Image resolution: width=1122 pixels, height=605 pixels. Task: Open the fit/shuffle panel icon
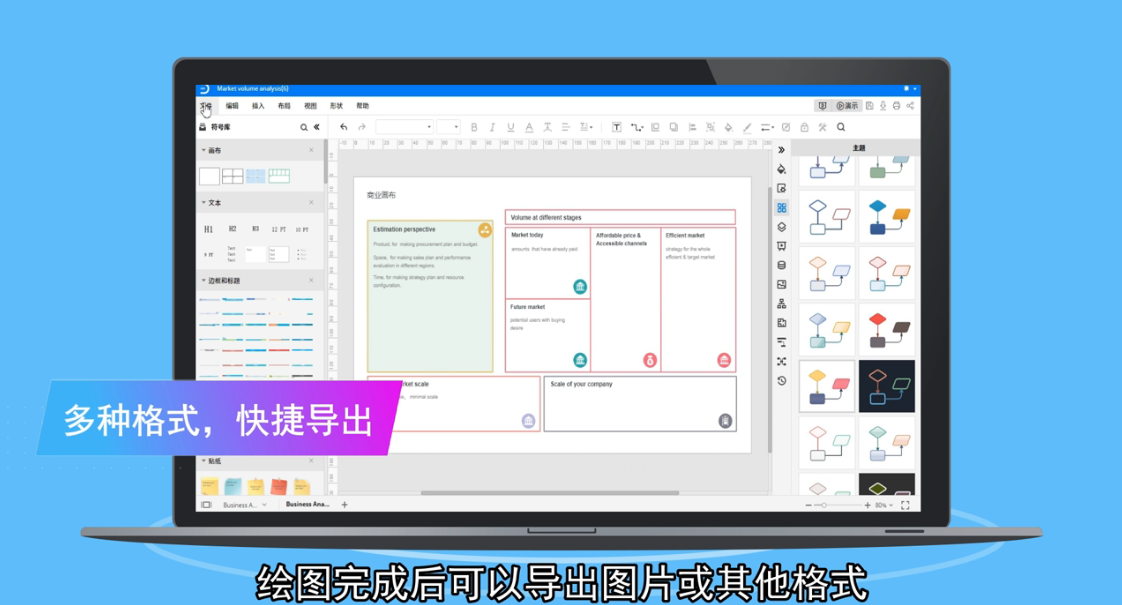[781, 362]
